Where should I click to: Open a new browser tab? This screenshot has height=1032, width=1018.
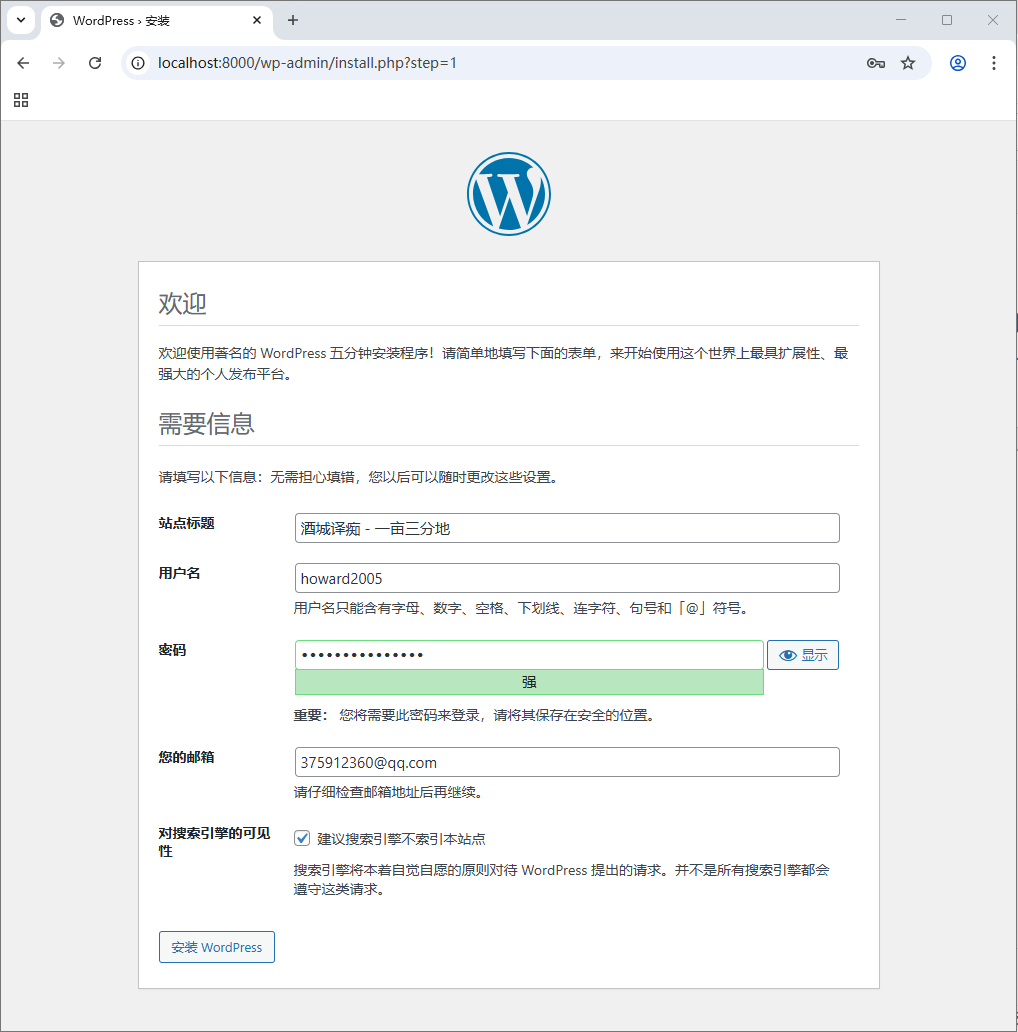[293, 20]
